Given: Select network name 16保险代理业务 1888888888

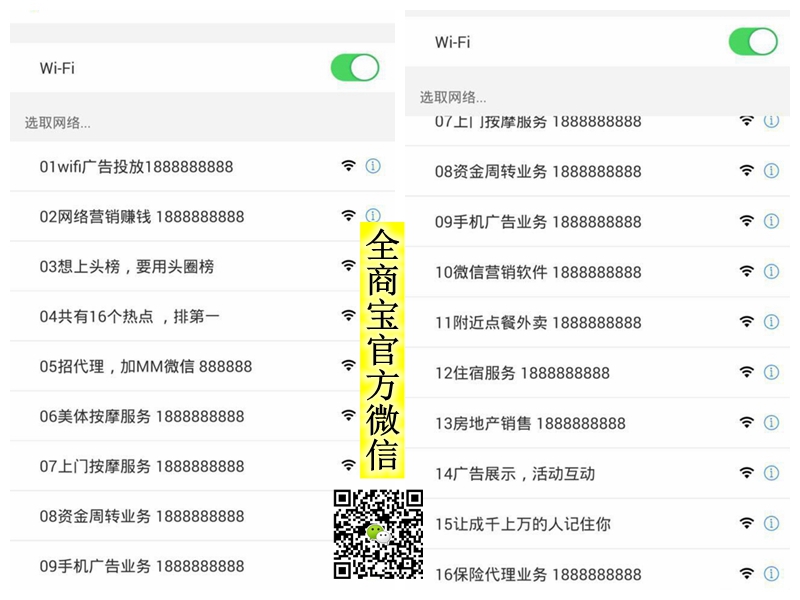Looking at the screenshot, I should click(538, 574).
